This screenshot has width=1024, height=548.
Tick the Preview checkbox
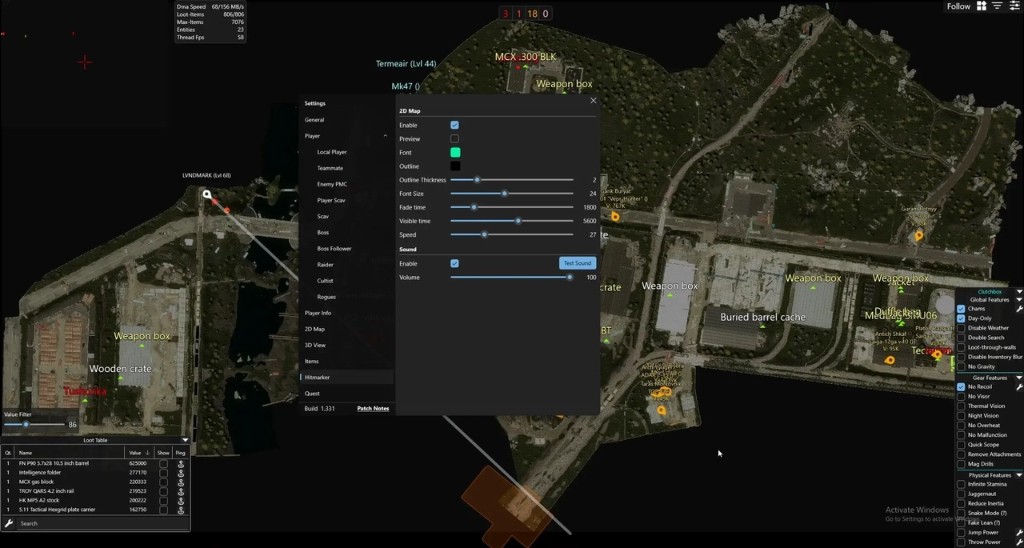455,139
